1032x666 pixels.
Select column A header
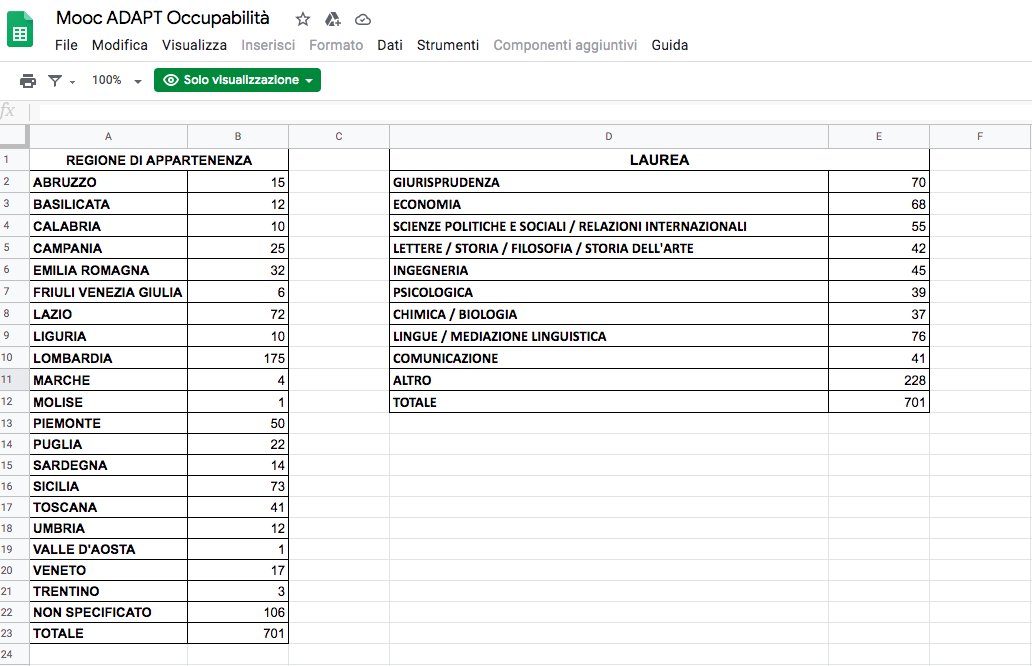click(109, 136)
